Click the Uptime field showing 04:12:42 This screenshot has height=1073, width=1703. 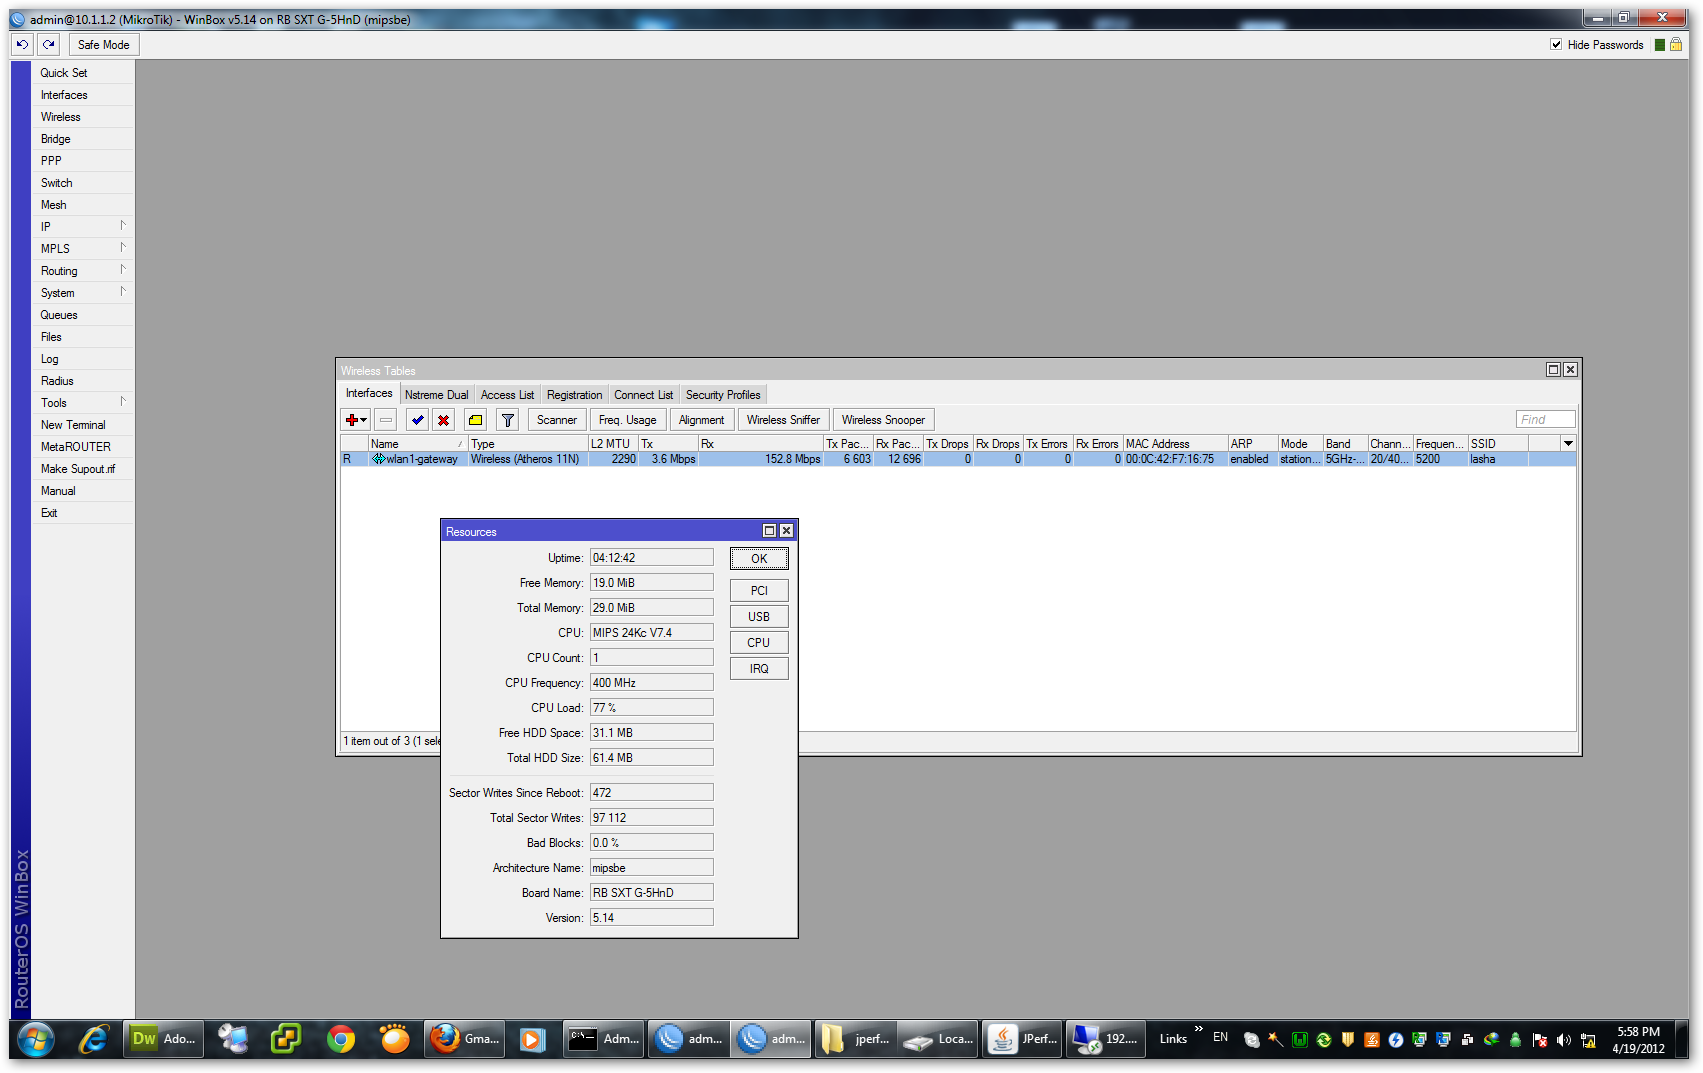click(x=652, y=558)
